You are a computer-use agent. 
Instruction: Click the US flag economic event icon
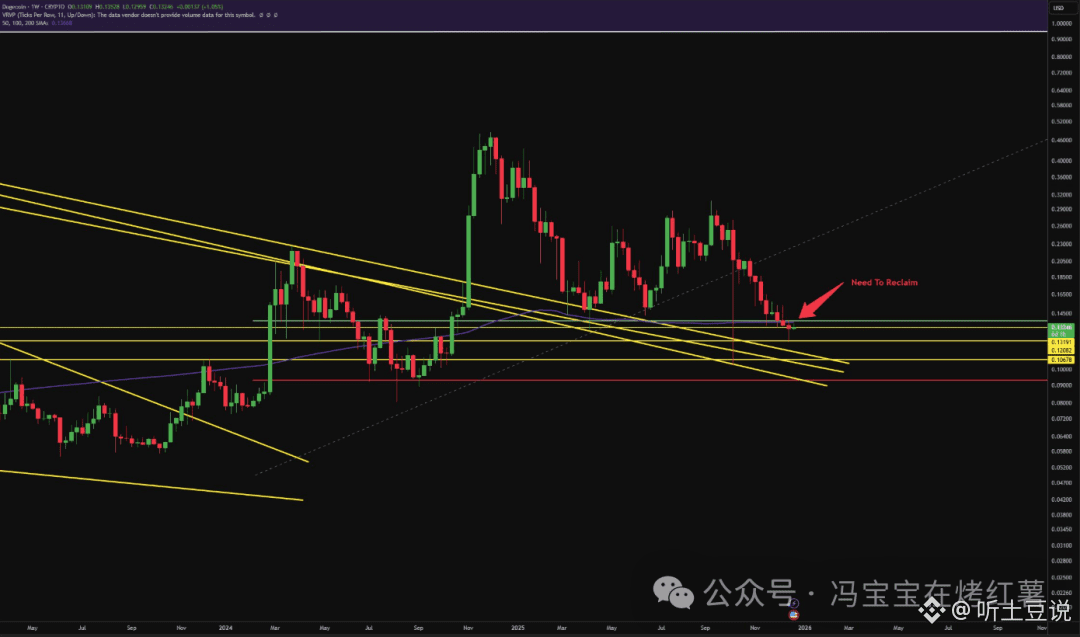pyautogui.click(x=793, y=614)
